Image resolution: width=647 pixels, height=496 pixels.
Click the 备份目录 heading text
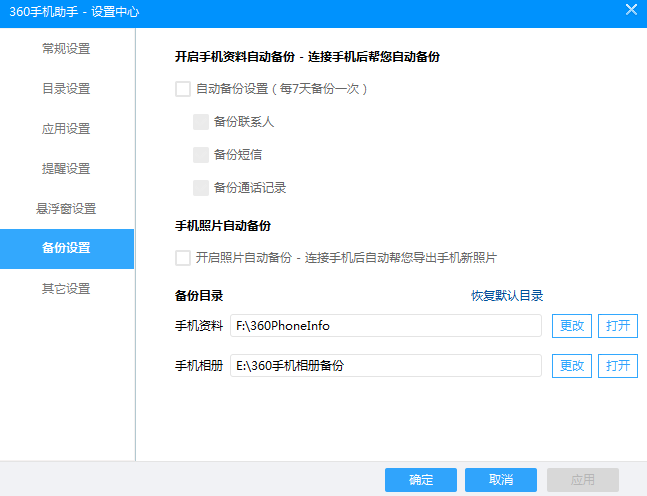[x=199, y=295]
